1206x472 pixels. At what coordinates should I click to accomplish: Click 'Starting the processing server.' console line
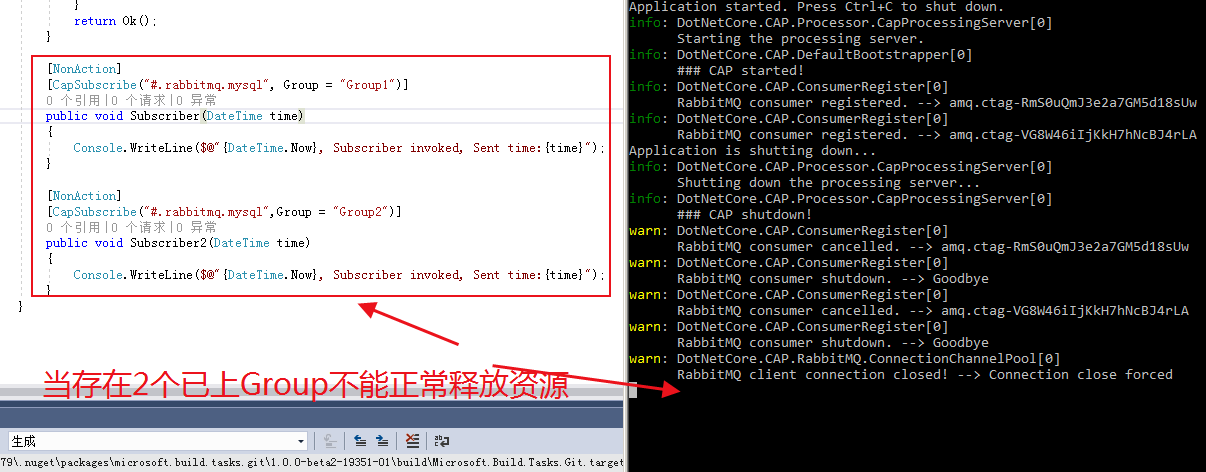[800, 39]
